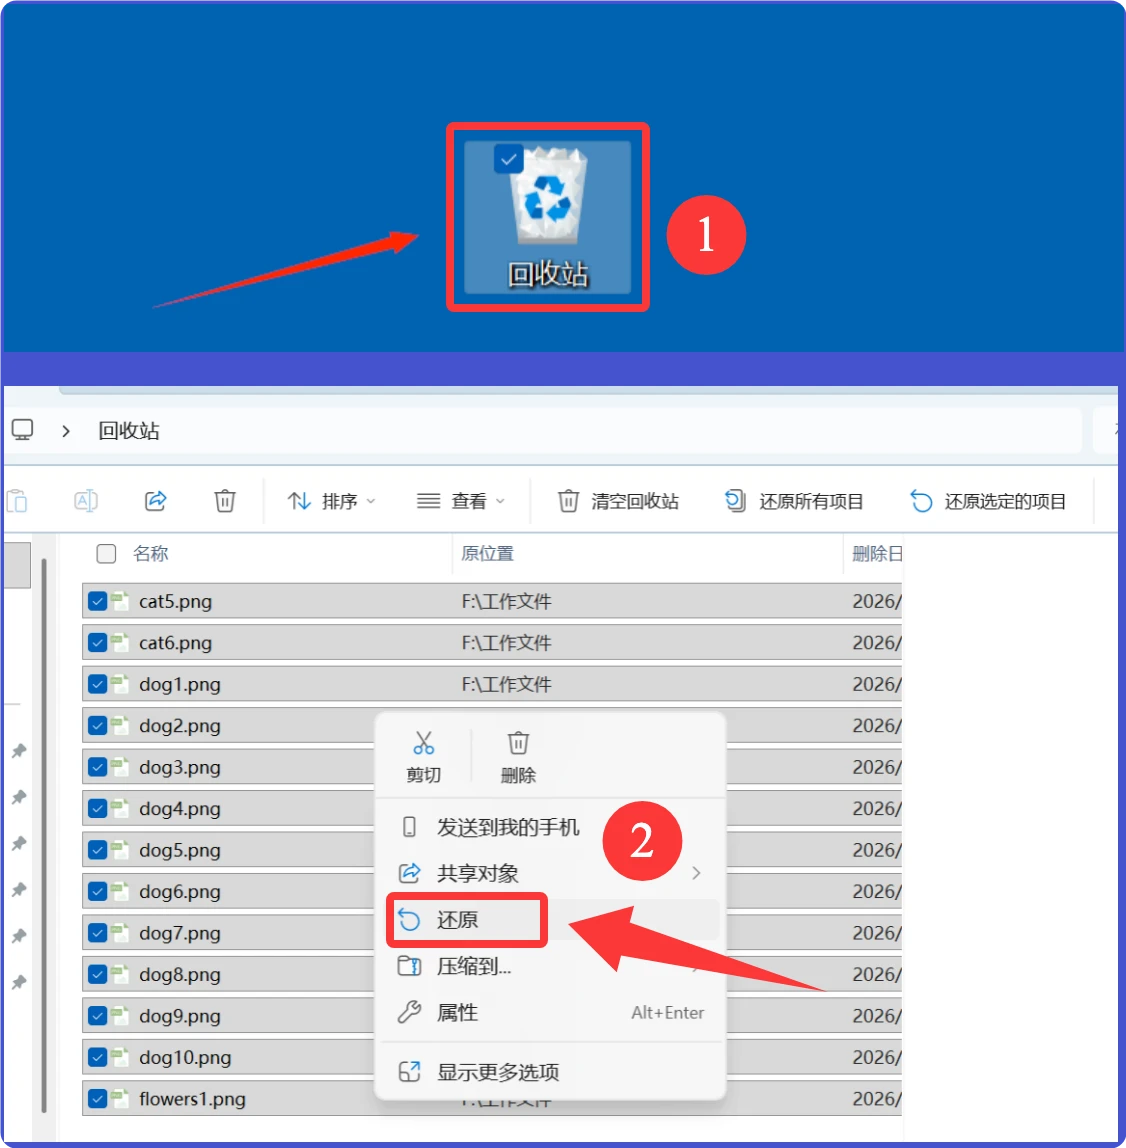
Task: Choose 显示更多选项 in context menu
Action: coord(550,1073)
